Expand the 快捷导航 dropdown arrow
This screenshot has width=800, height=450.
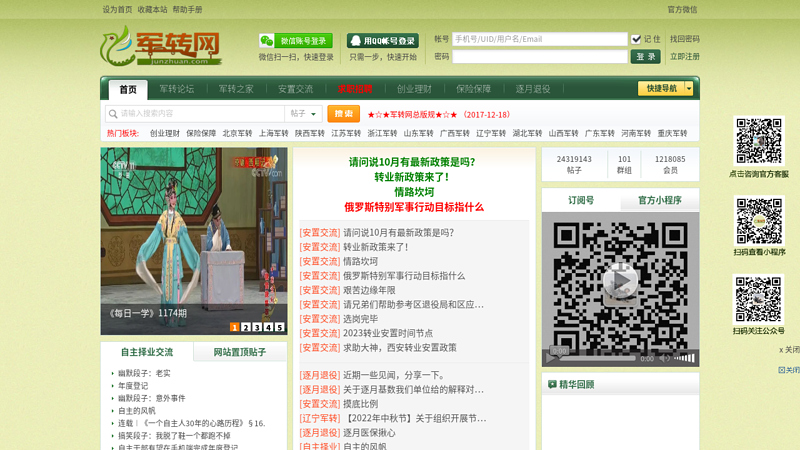point(689,88)
